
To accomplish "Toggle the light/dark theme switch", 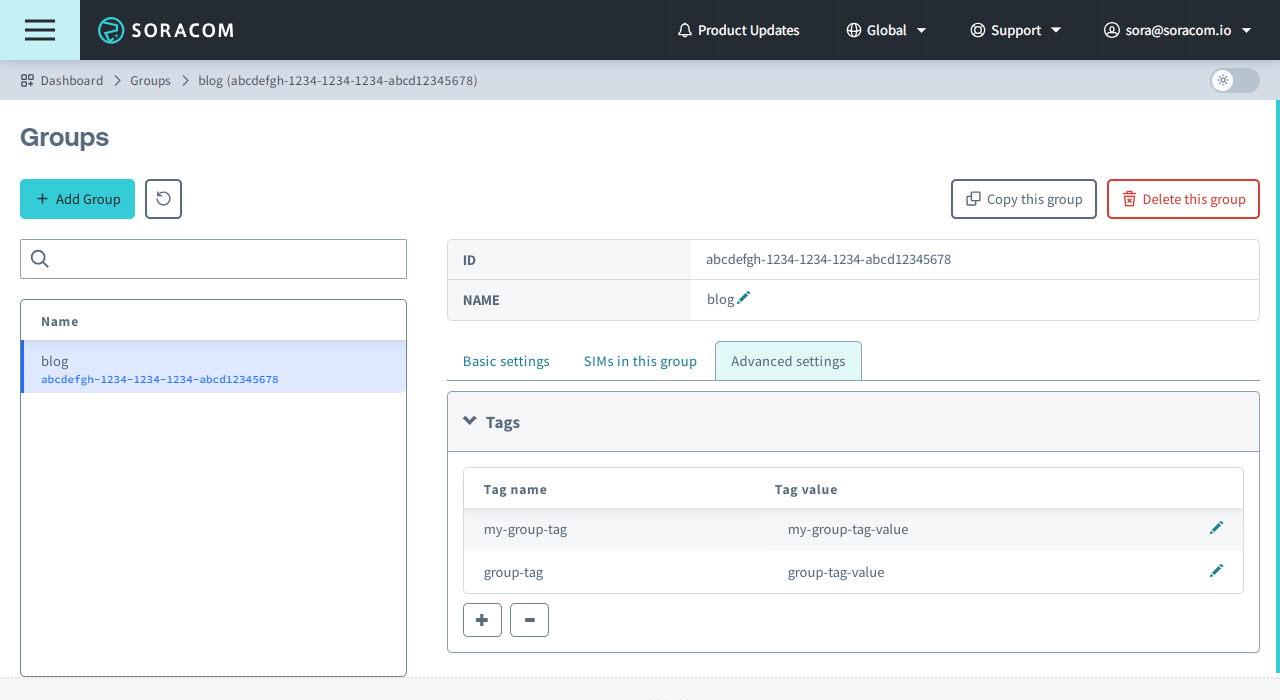I will click(1234, 80).
